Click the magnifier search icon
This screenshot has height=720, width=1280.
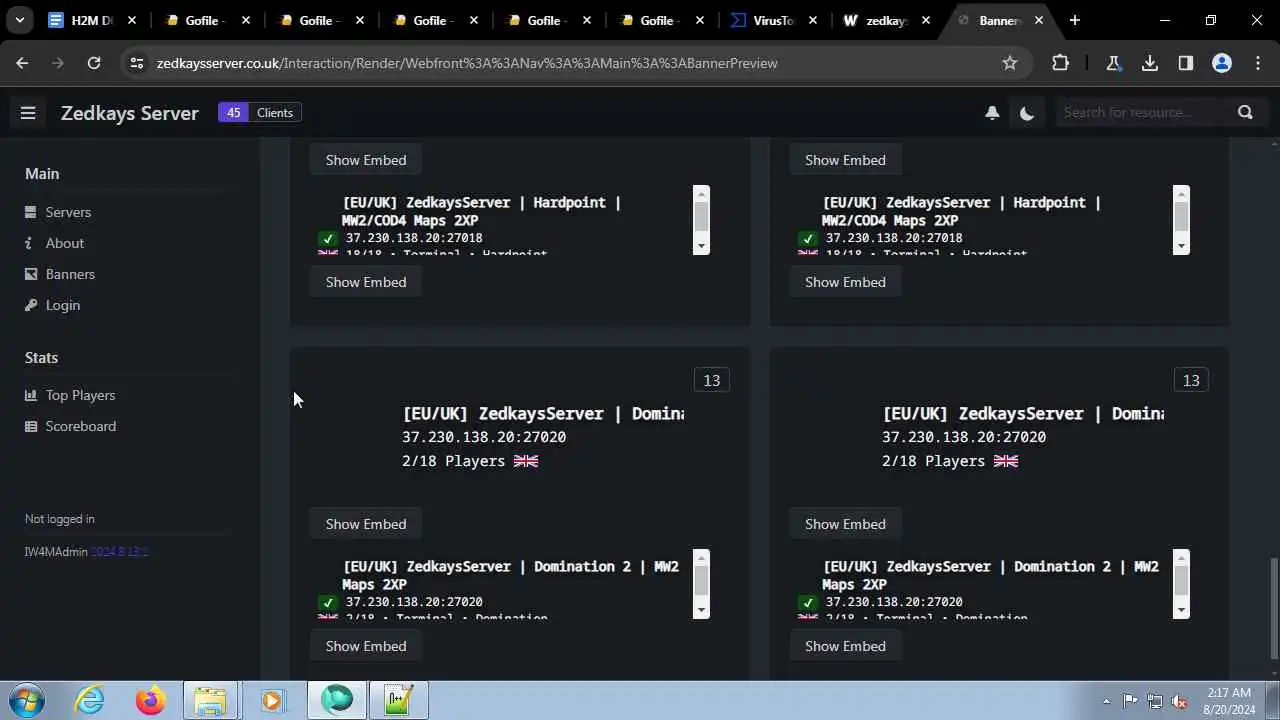click(1245, 112)
